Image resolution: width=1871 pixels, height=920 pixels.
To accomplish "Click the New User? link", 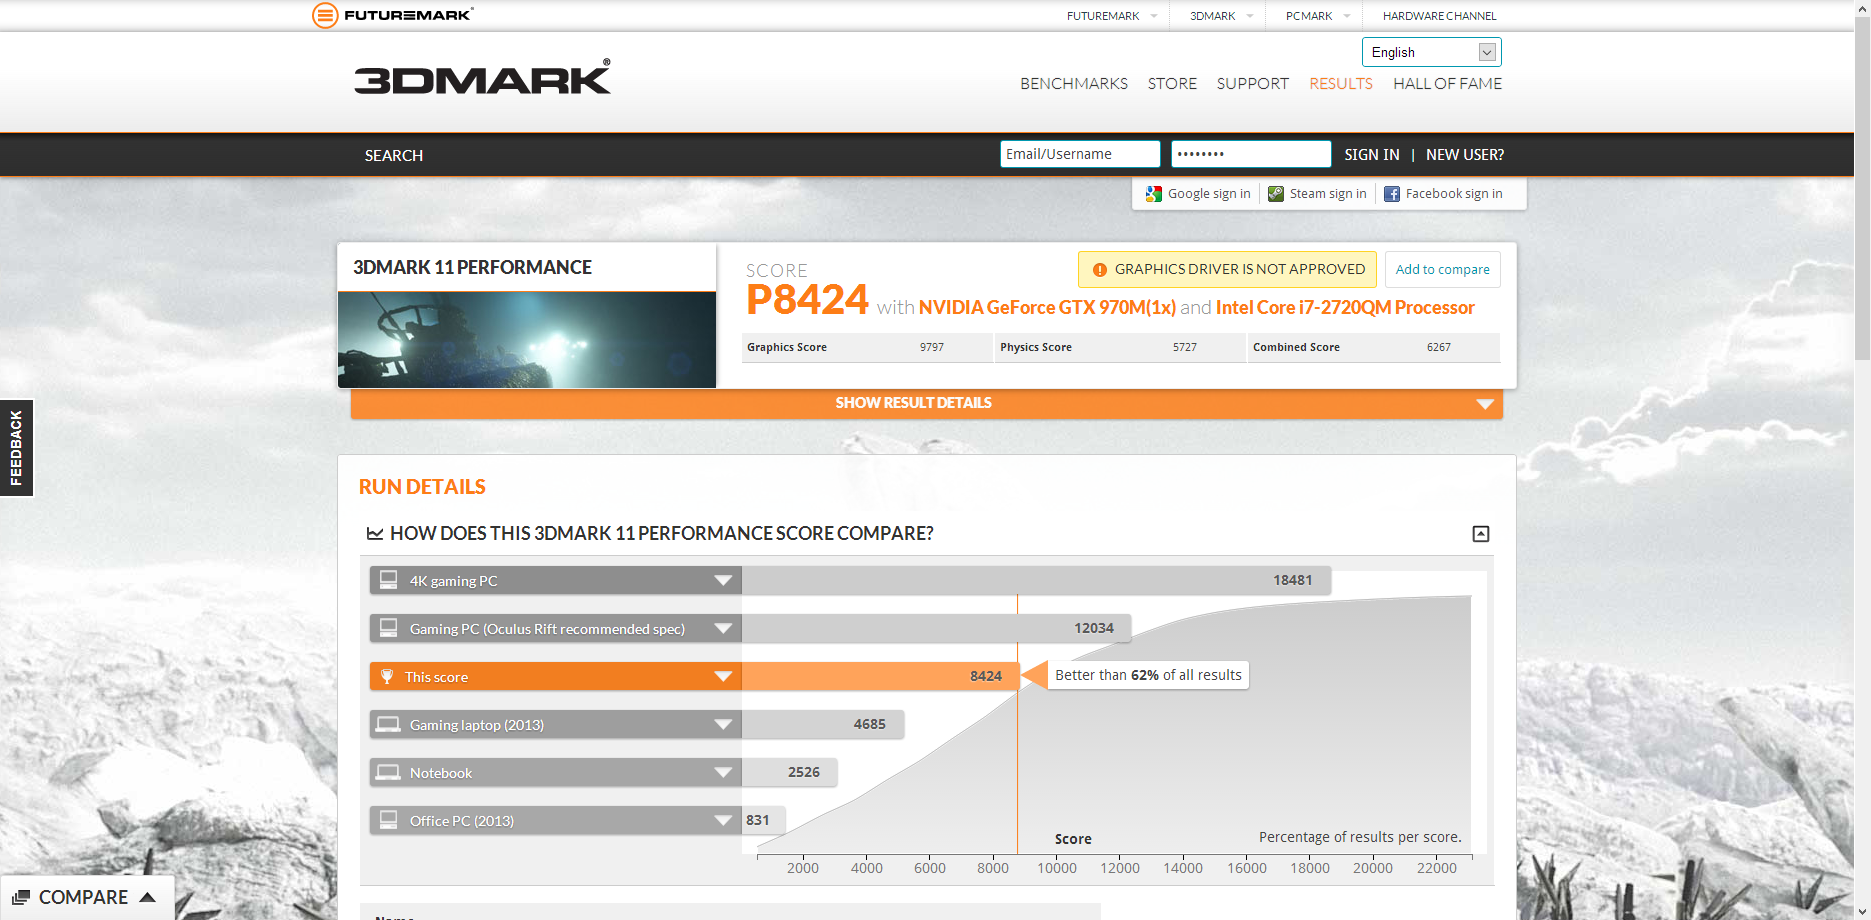I will point(1464,154).
